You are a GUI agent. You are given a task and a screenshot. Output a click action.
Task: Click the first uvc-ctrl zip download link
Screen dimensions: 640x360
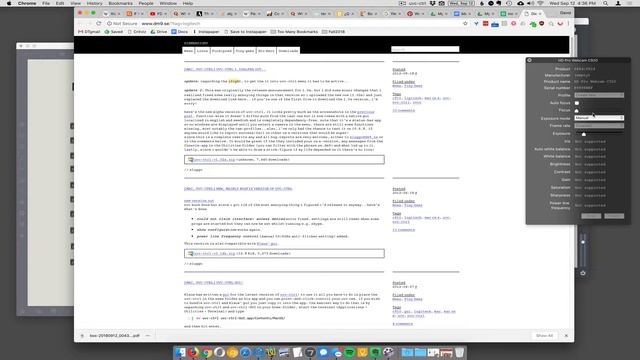click(214, 160)
